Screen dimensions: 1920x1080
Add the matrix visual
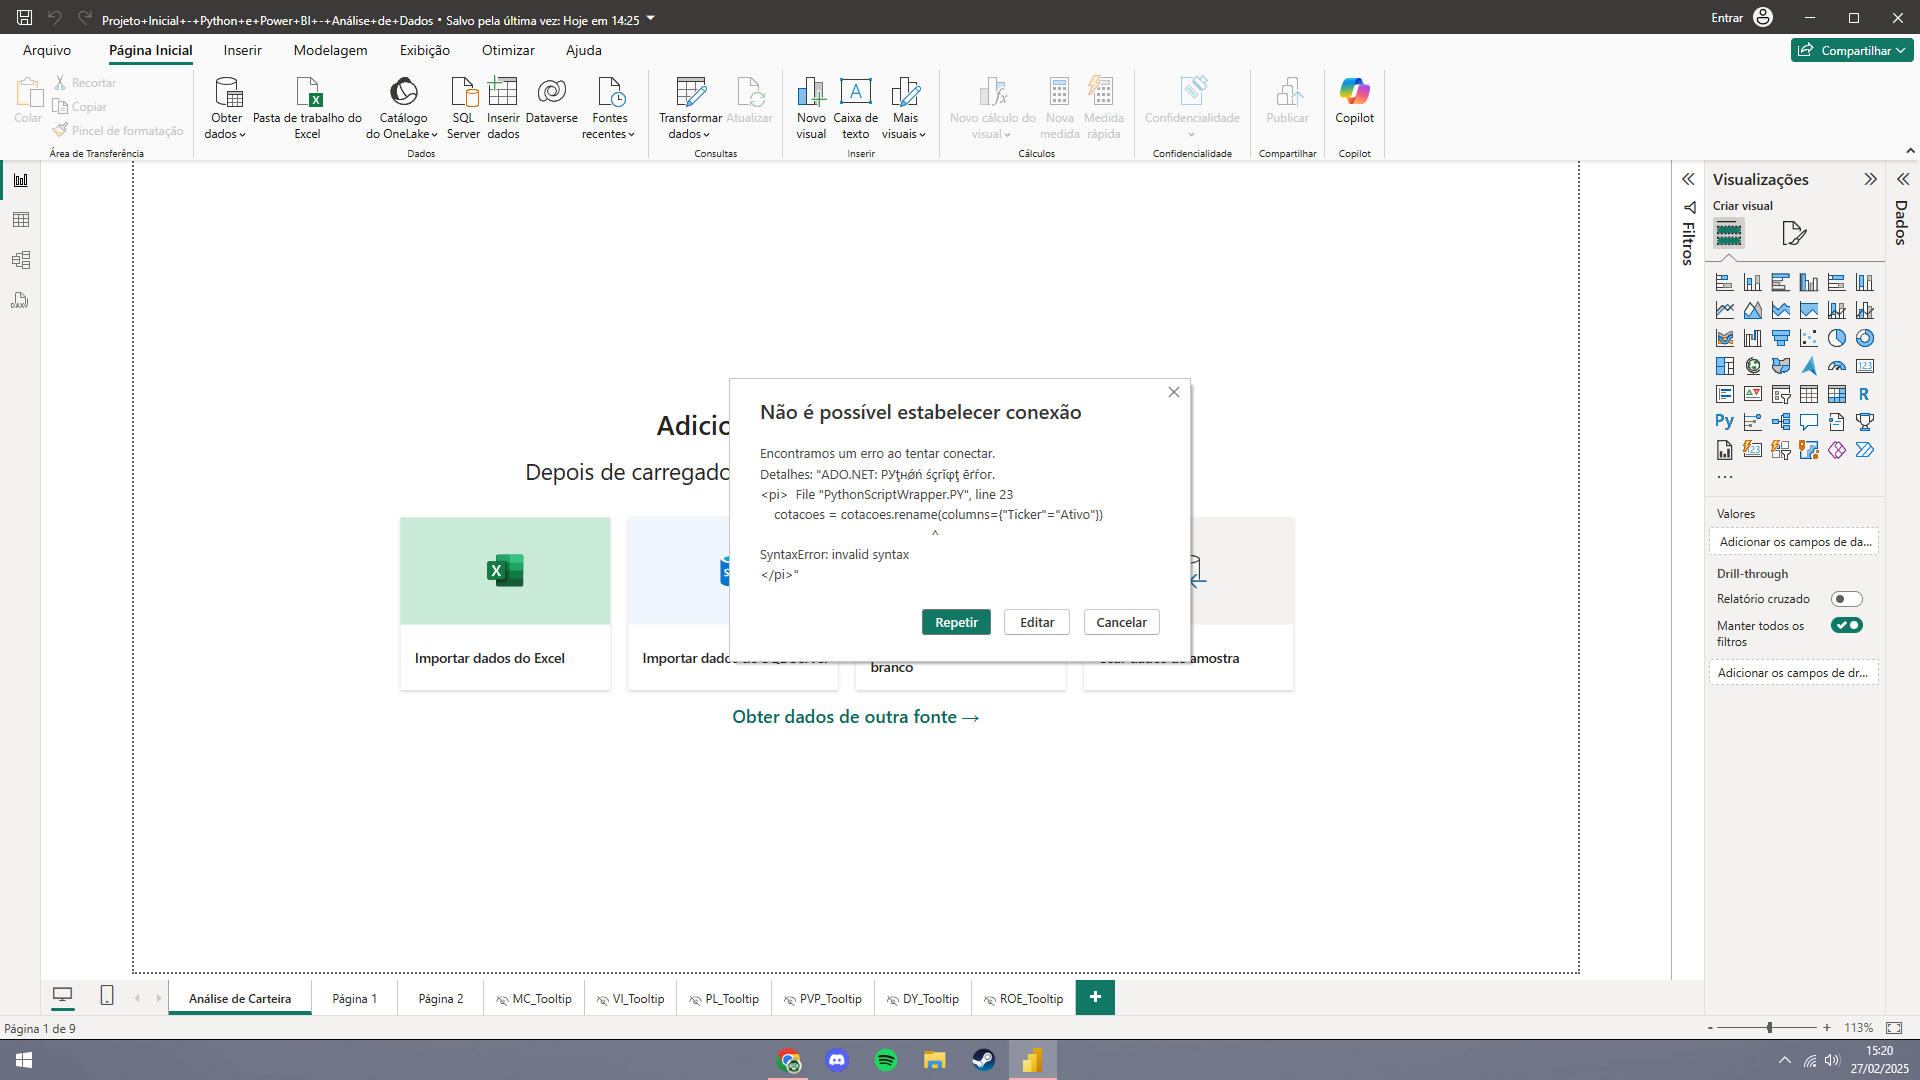coord(1836,394)
